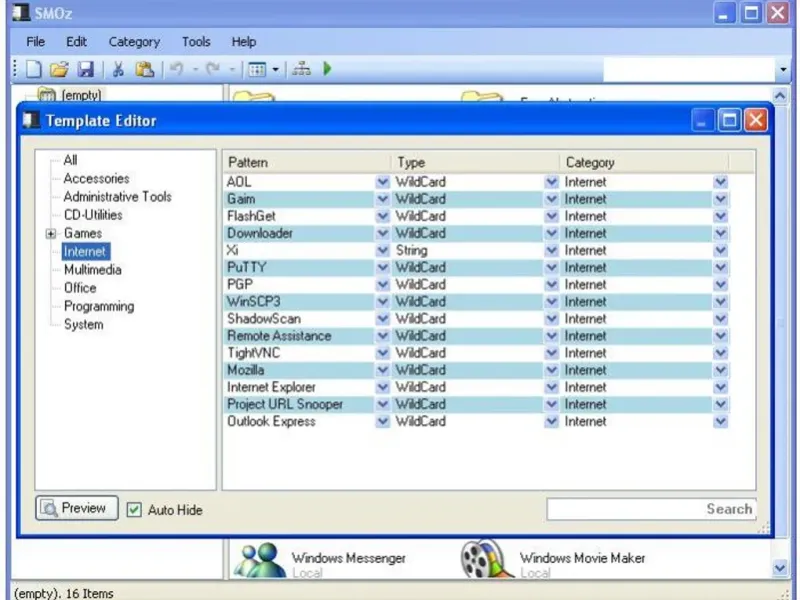This screenshot has width=800, height=600.
Task: Open the View mode dropdown arrow
Action: tap(276, 69)
